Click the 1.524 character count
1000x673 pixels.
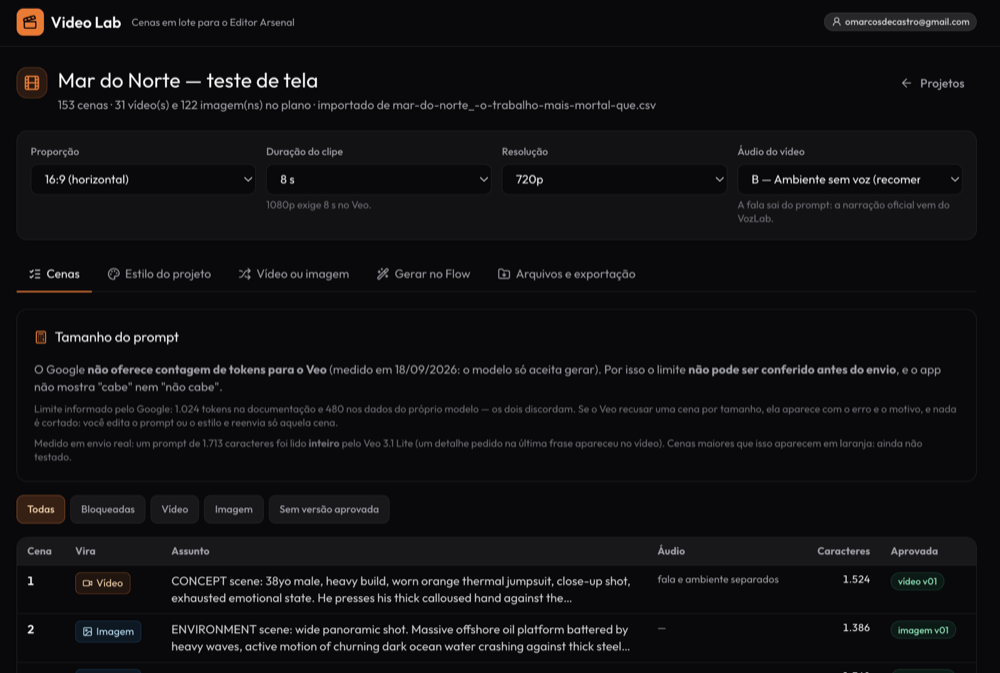[x=856, y=580]
